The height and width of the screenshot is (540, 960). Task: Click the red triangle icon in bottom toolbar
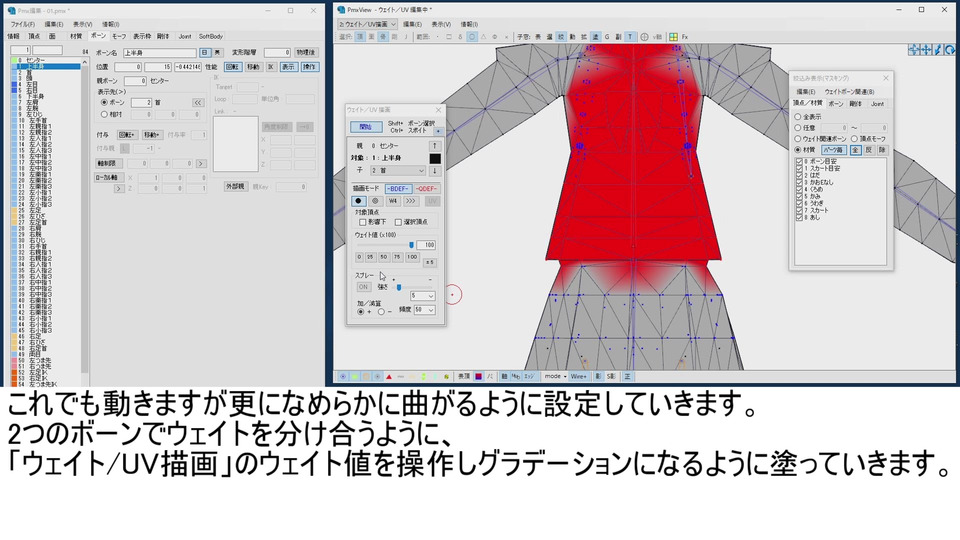[x=390, y=376]
